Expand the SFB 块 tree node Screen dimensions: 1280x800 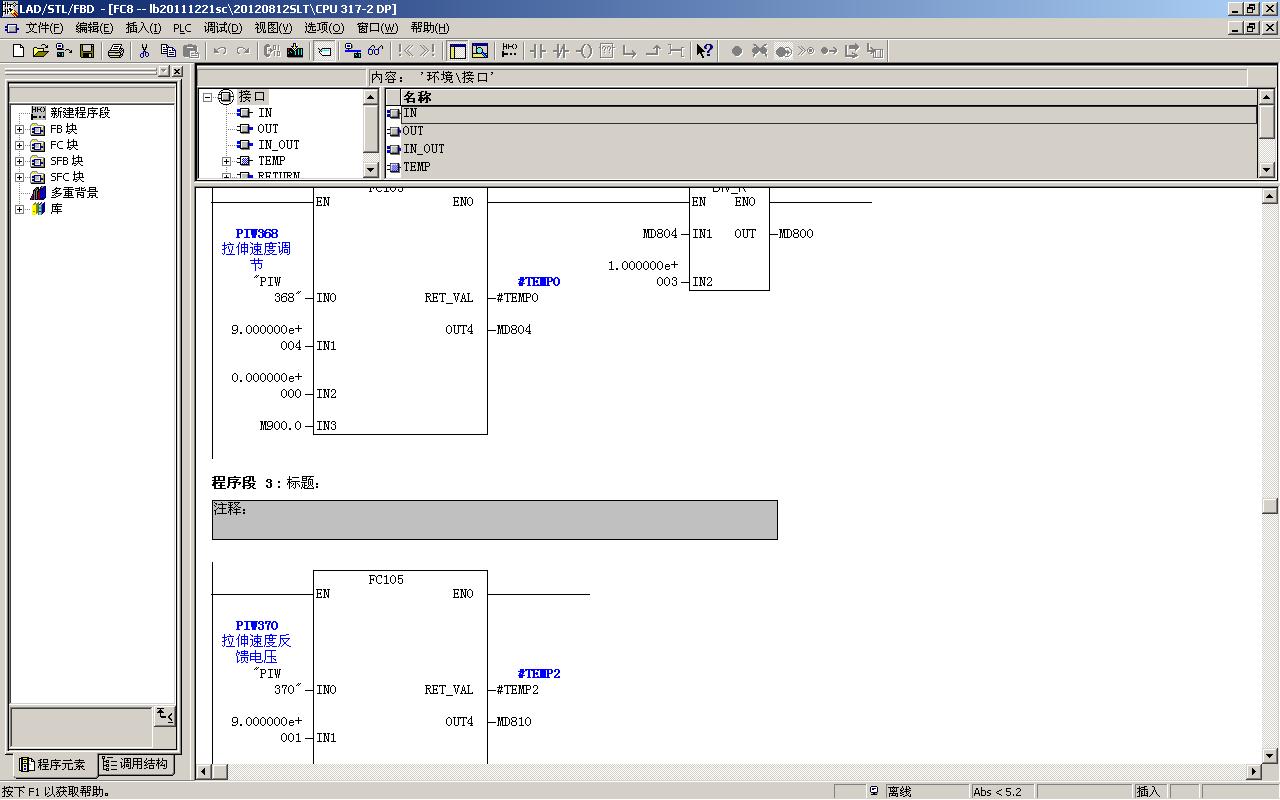click(x=19, y=161)
